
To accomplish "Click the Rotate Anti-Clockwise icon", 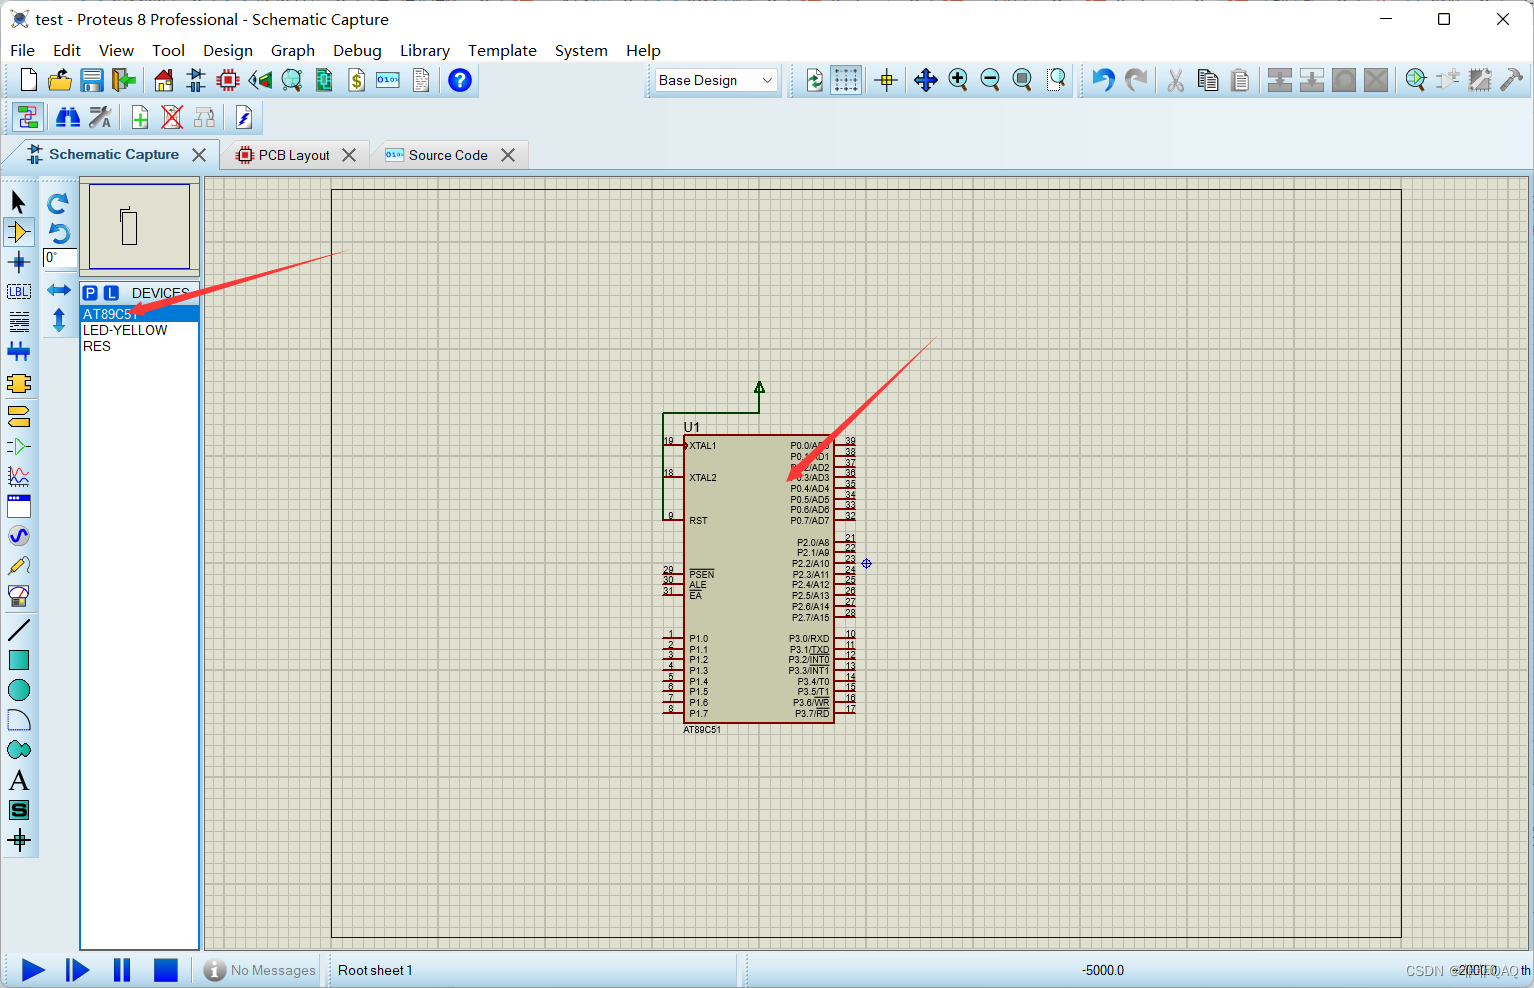I will 59,233.
